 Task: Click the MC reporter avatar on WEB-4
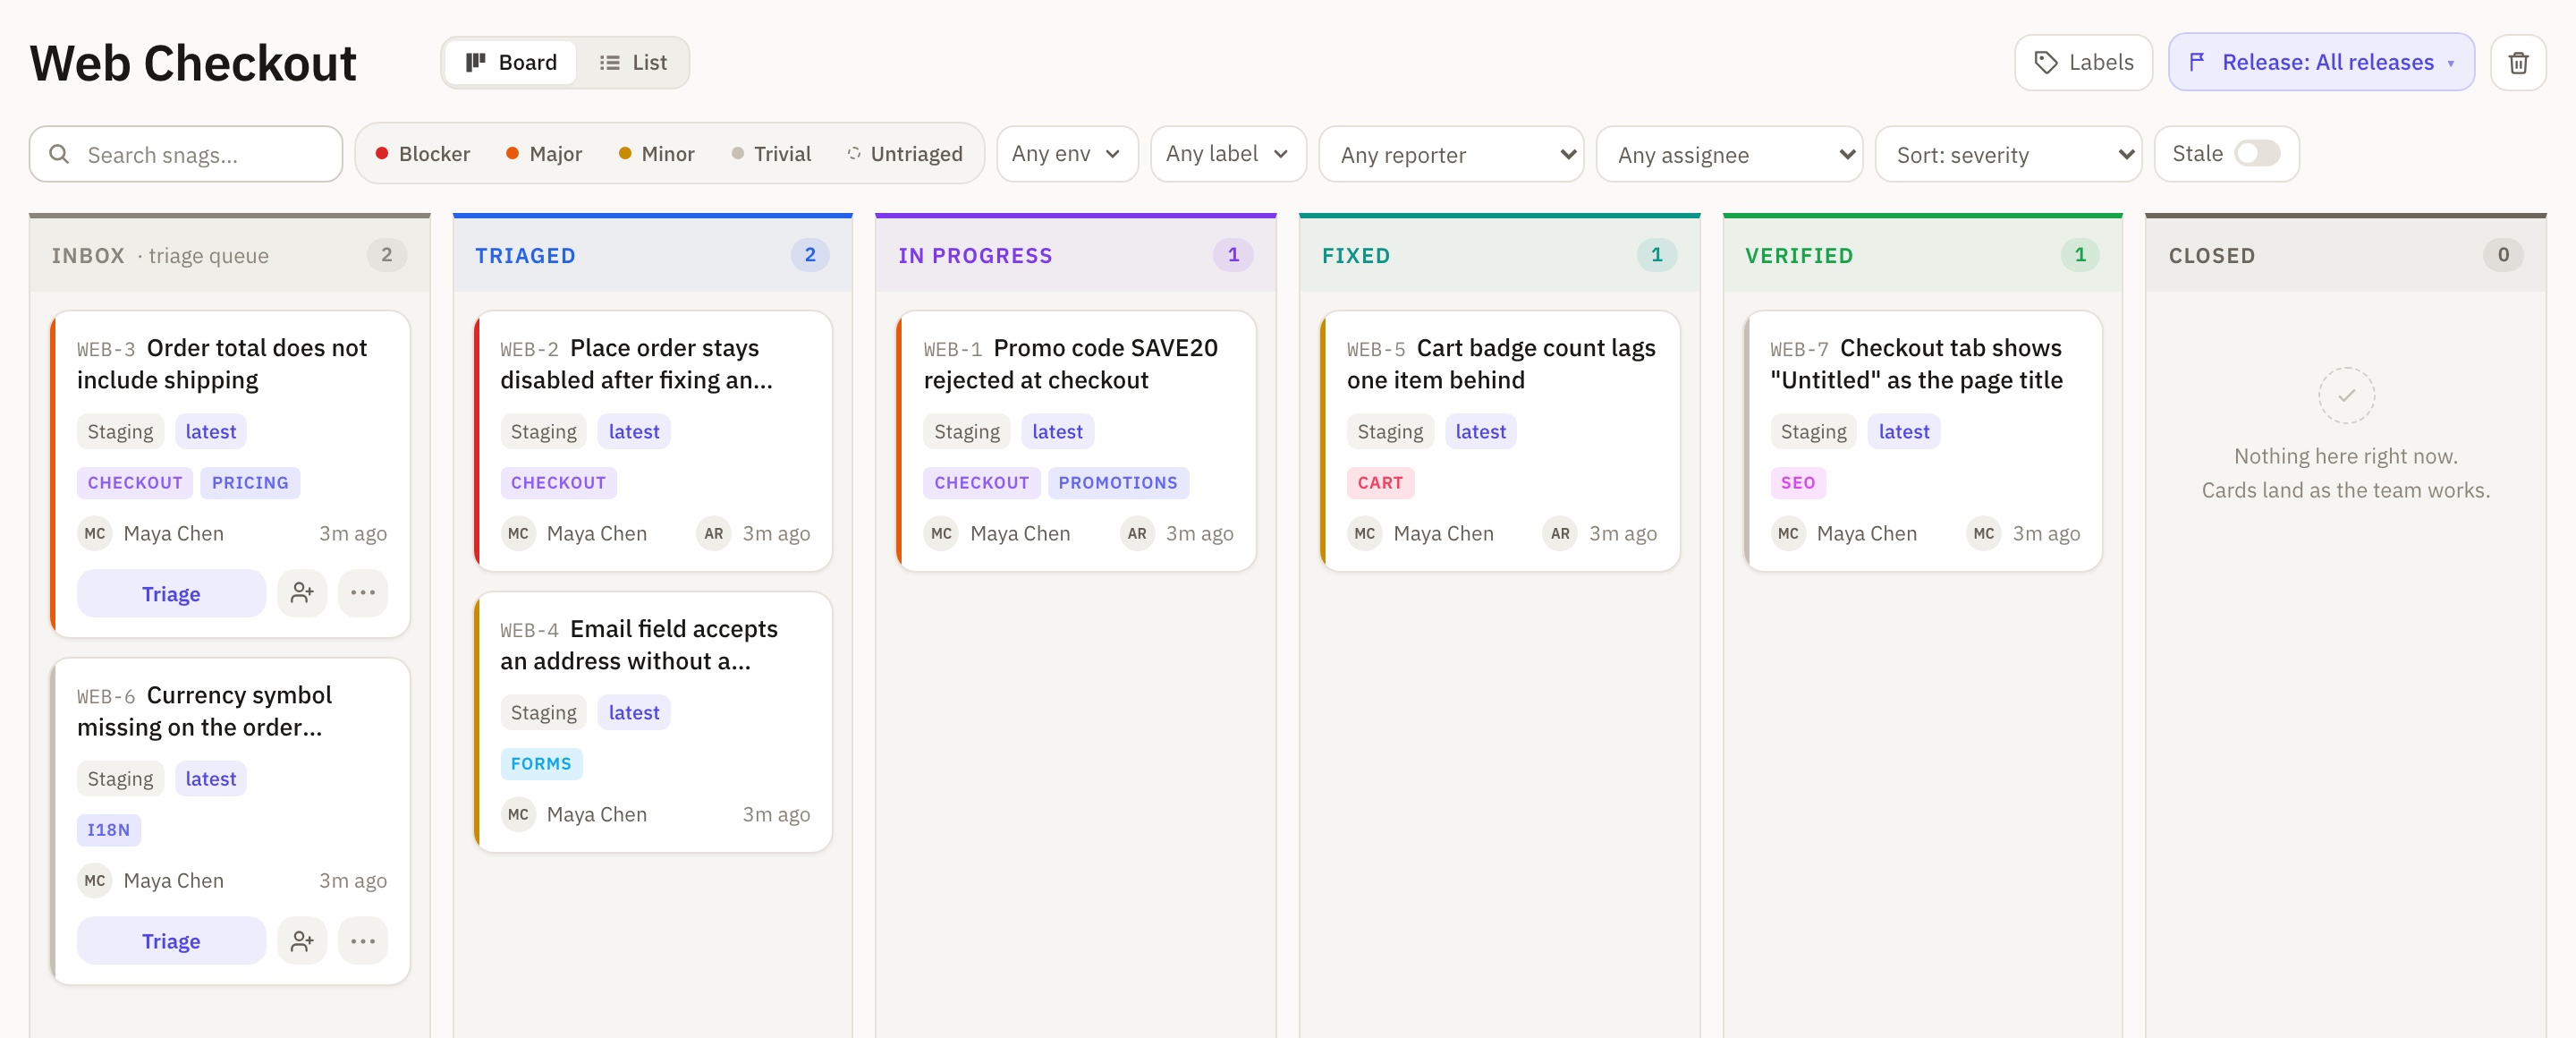518,814
